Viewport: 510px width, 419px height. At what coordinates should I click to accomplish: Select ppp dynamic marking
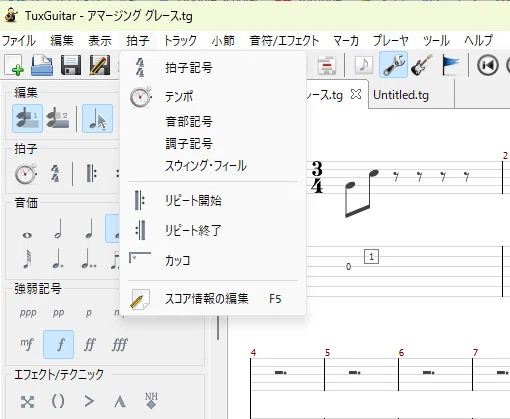[28, 313]
